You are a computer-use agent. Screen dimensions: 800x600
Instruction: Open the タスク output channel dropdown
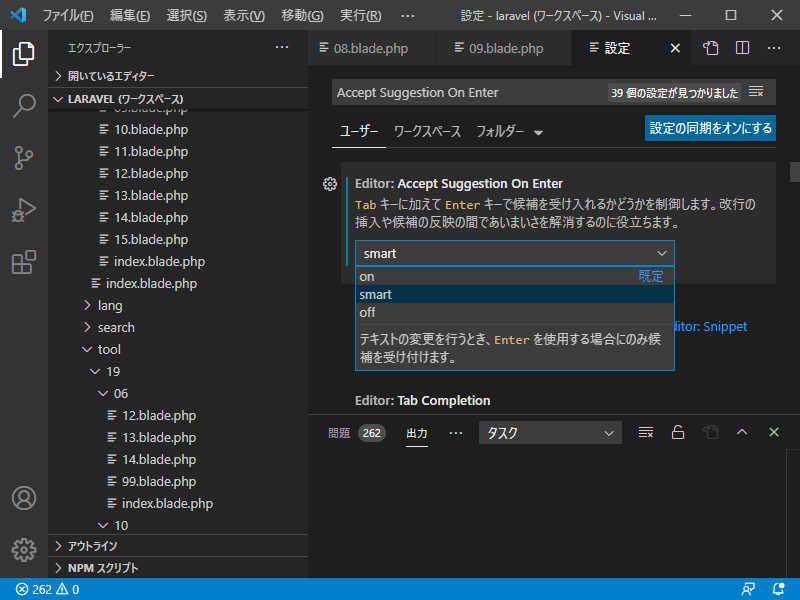[x=550, y=433]
